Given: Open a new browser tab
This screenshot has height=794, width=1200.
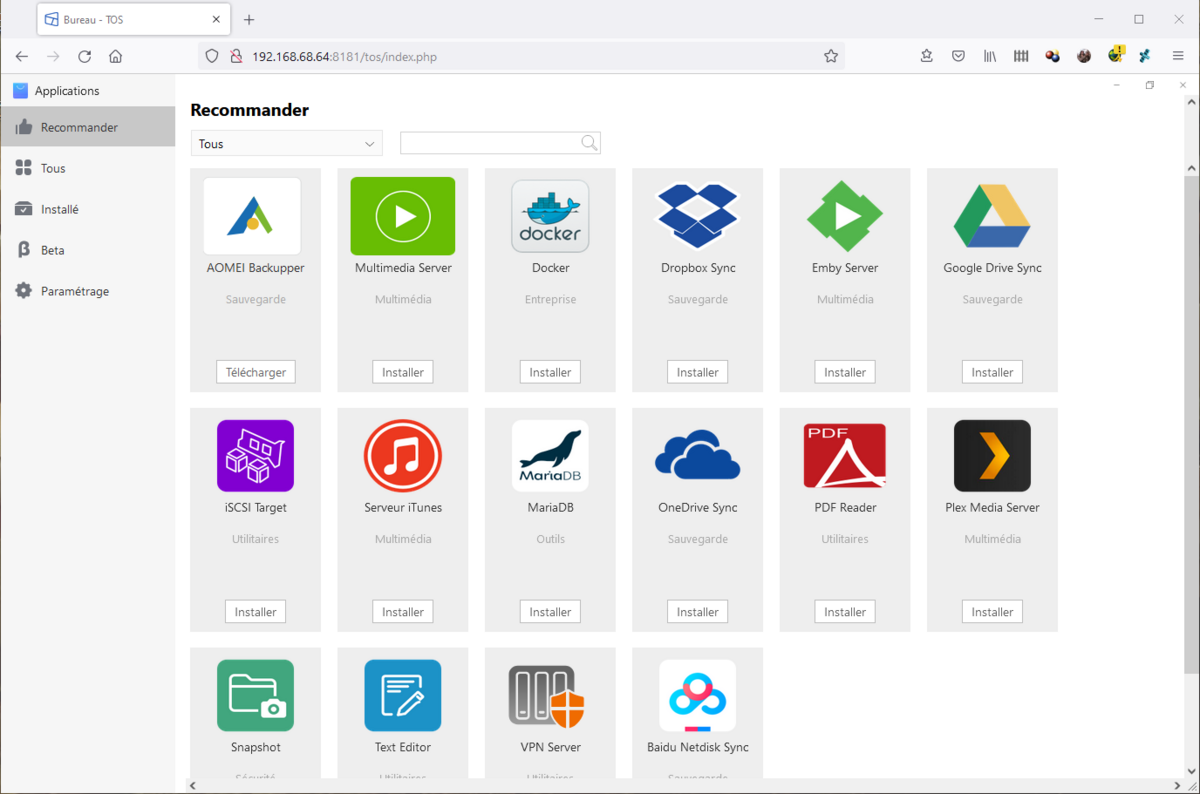Looking at the screenshot, I should [x=249, y=19].
